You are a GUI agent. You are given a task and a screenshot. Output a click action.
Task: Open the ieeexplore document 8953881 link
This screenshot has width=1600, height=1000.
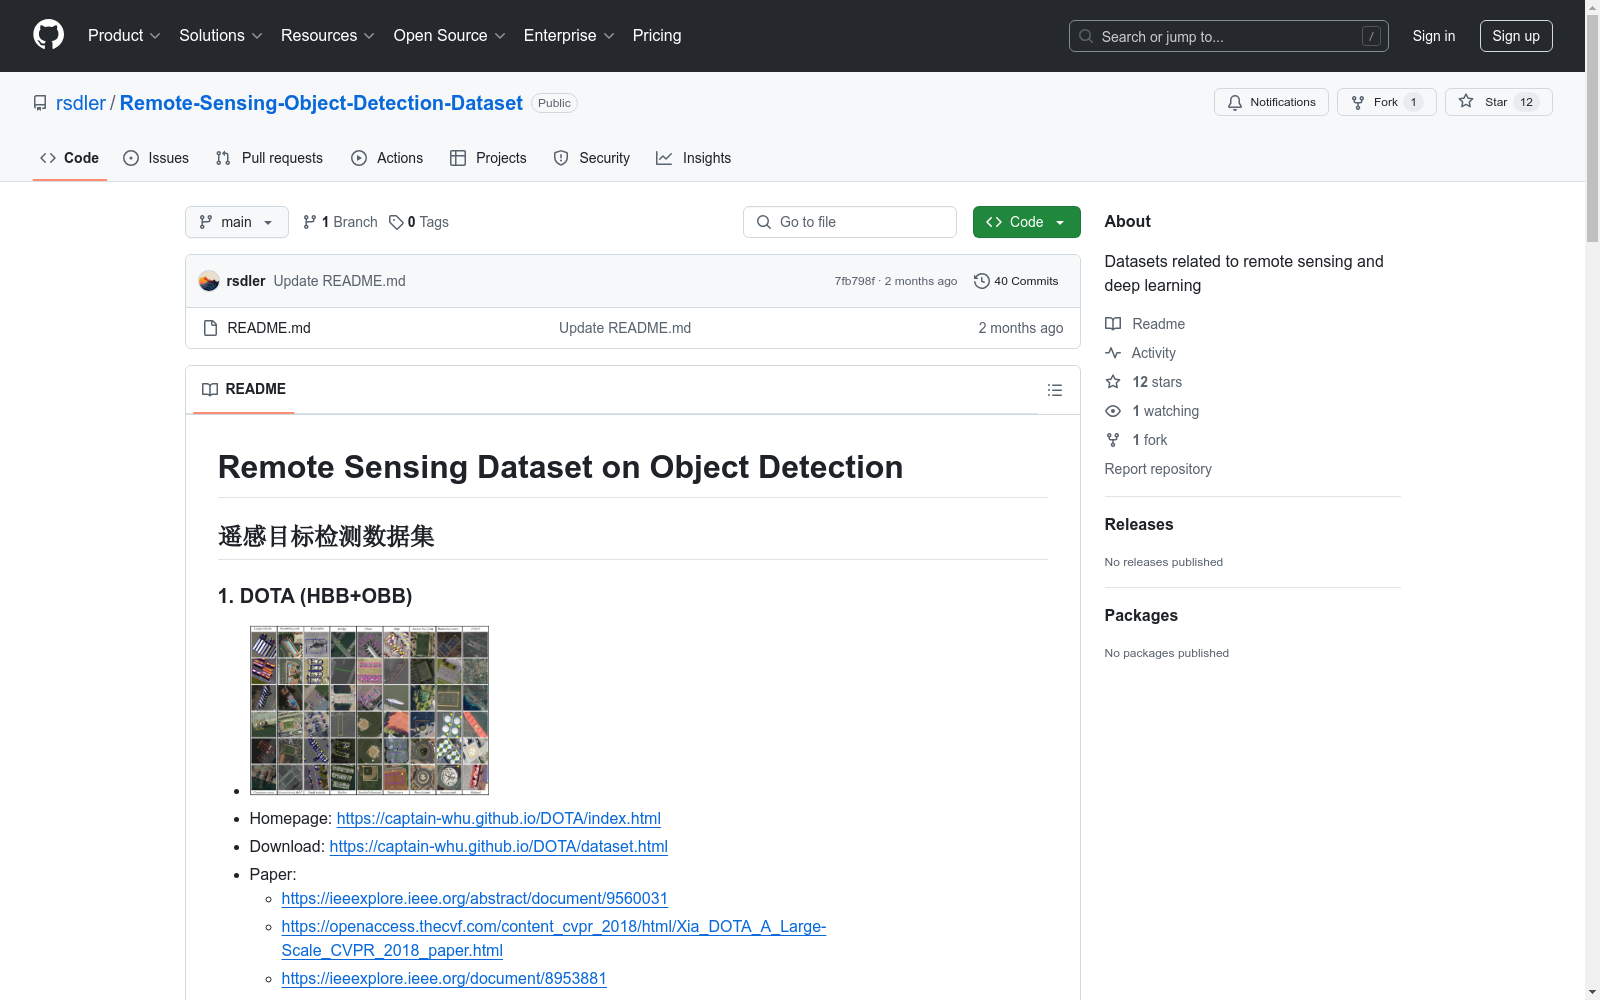point(444,978)
